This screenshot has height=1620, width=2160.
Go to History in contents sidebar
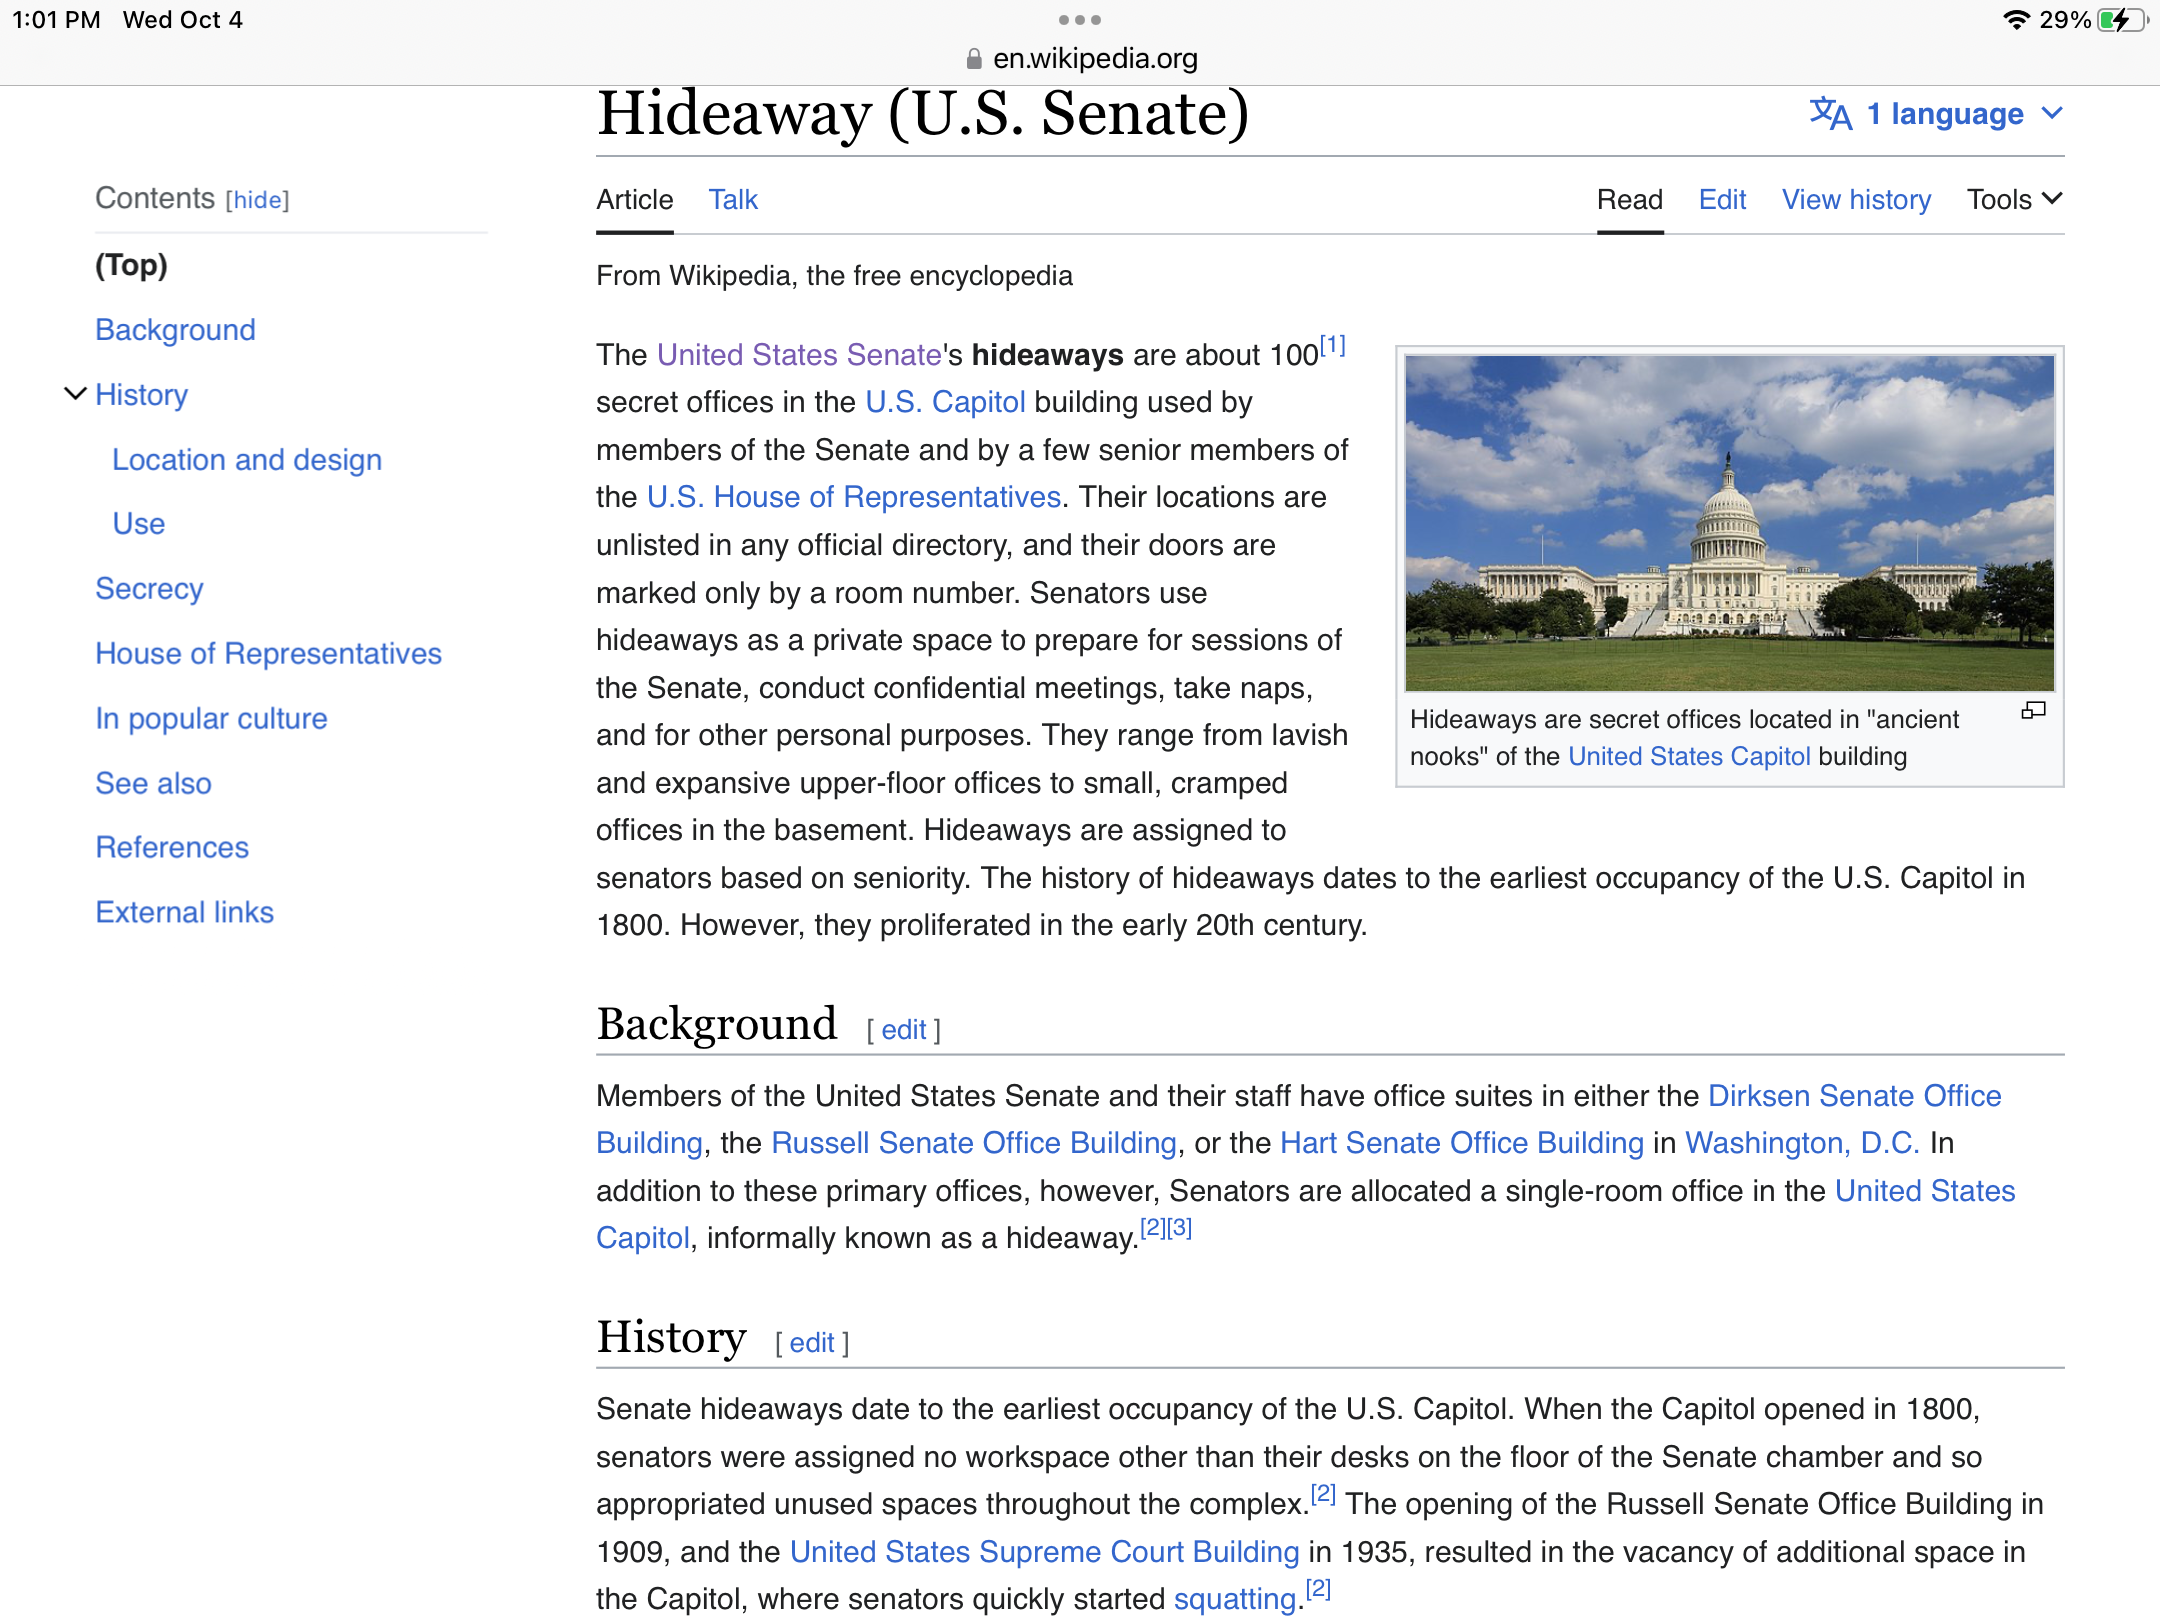141,395
